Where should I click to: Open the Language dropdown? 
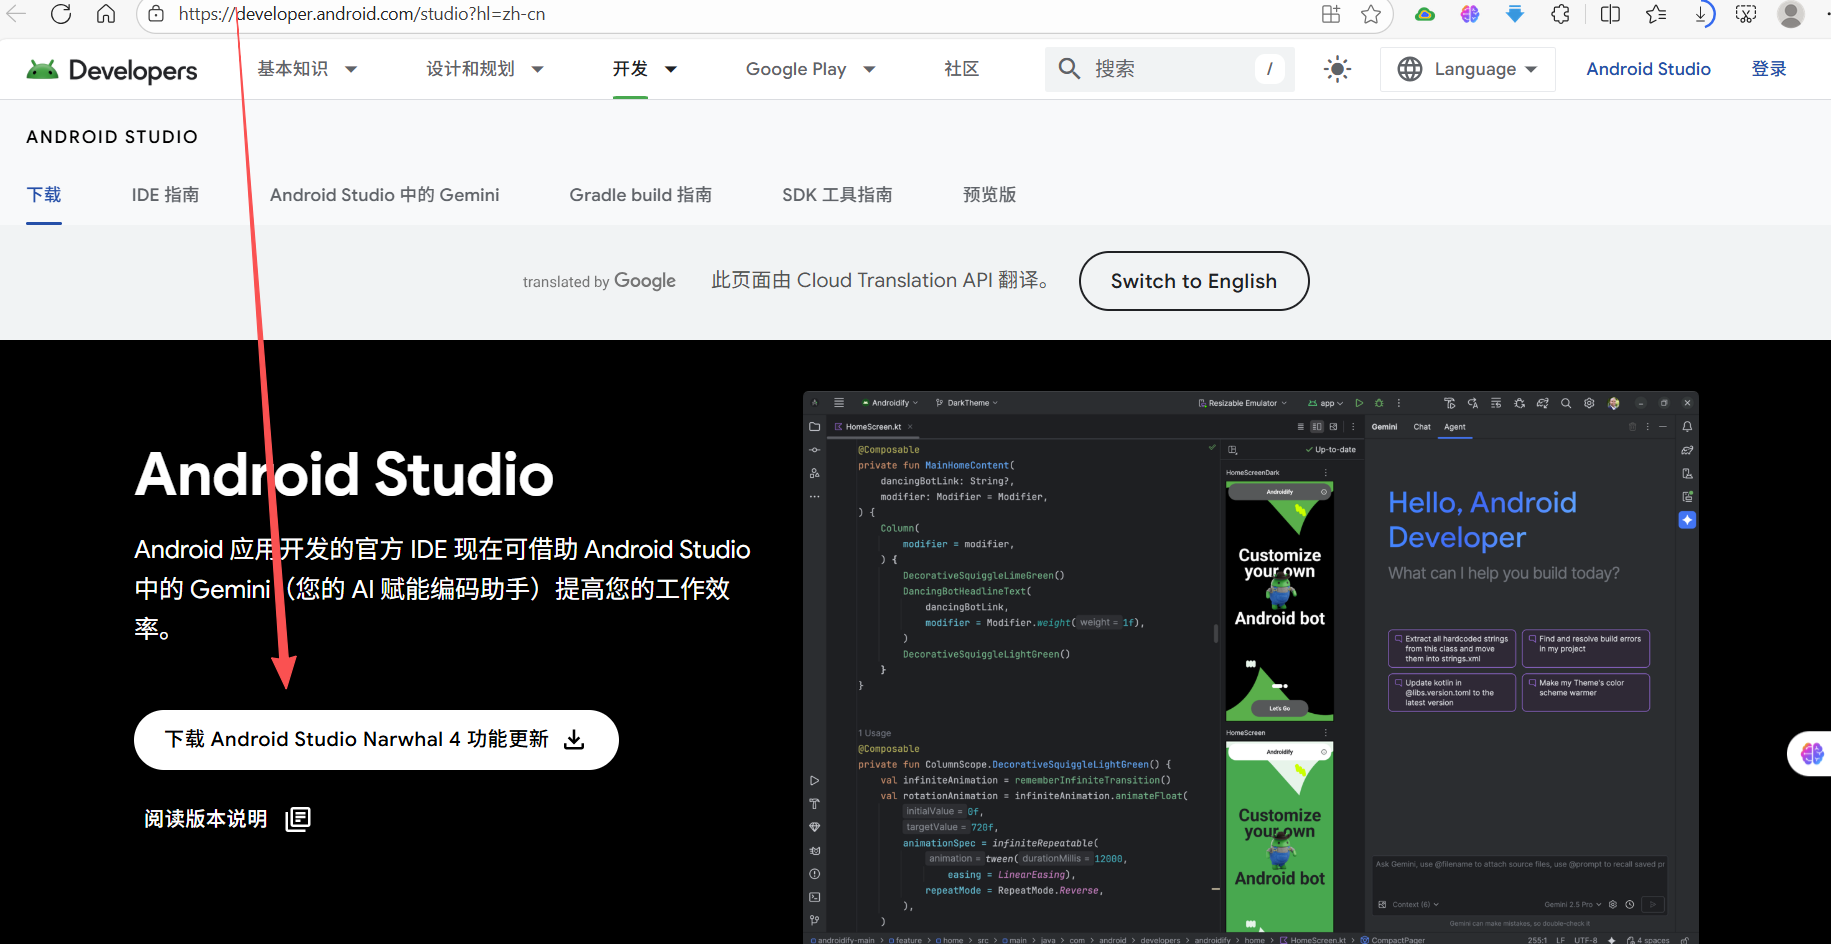tap(1467, 69)
